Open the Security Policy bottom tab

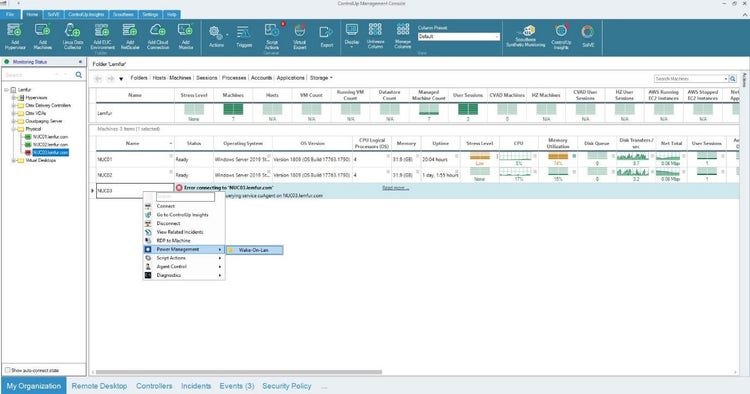[x=287, y=386]
